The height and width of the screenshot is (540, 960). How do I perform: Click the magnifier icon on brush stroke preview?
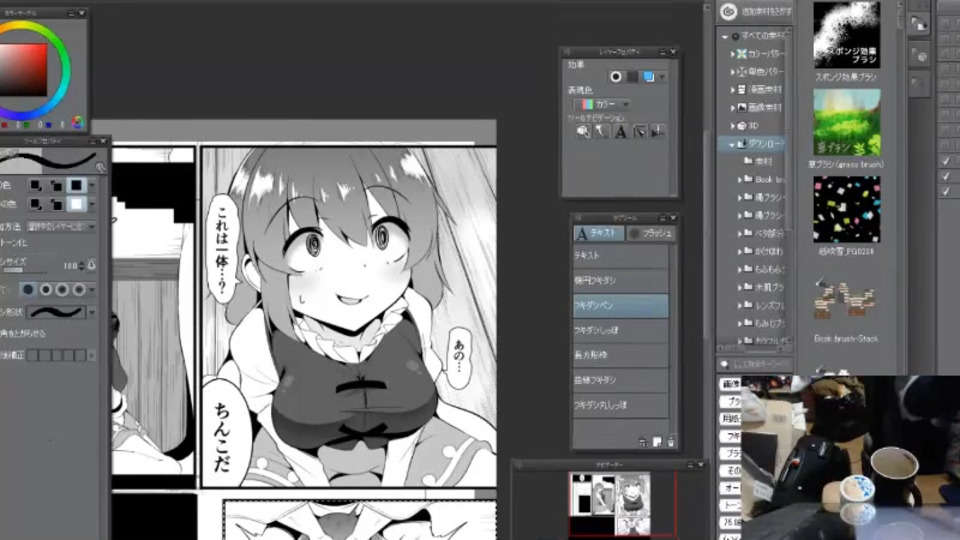[x=100, y=167]
